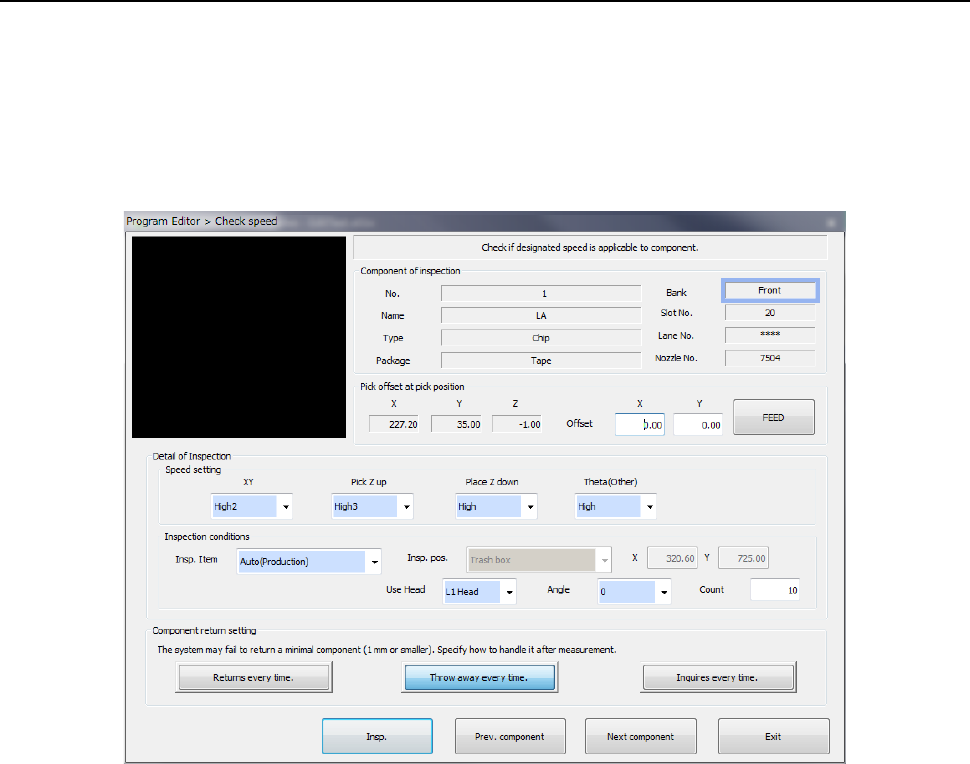This screenshot has height=764, width=970.
Task: Open the Insp. pos. Trash box dropdown
Action: coord(539,560)
